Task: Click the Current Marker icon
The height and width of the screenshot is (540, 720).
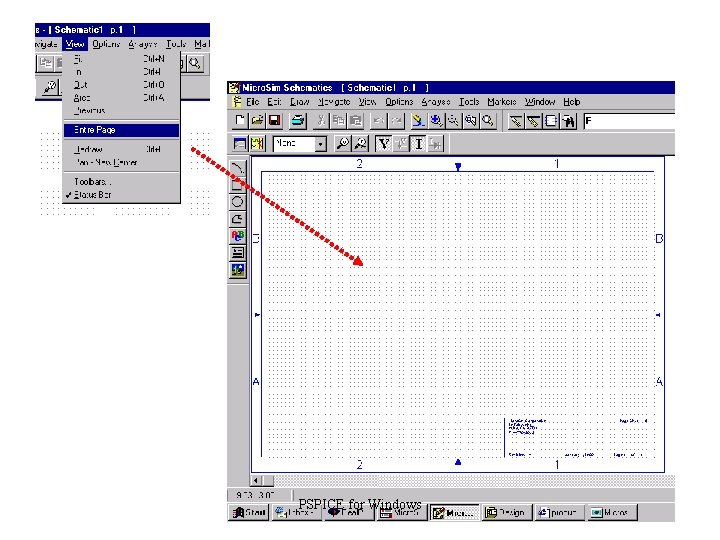Action: click(360, 144)
